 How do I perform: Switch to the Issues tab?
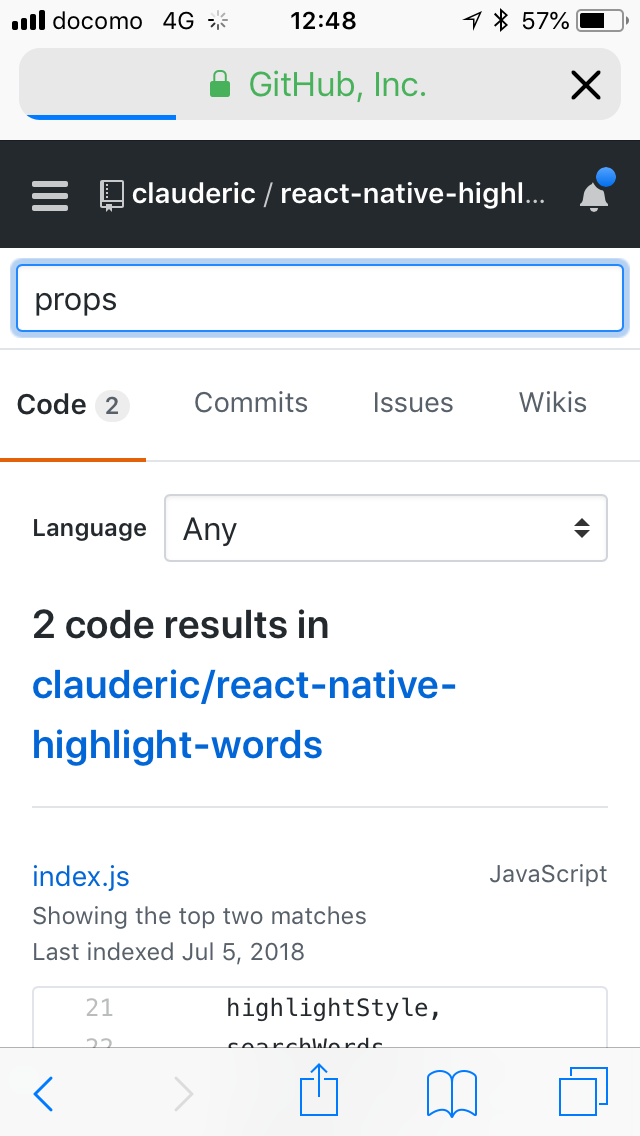412,403
